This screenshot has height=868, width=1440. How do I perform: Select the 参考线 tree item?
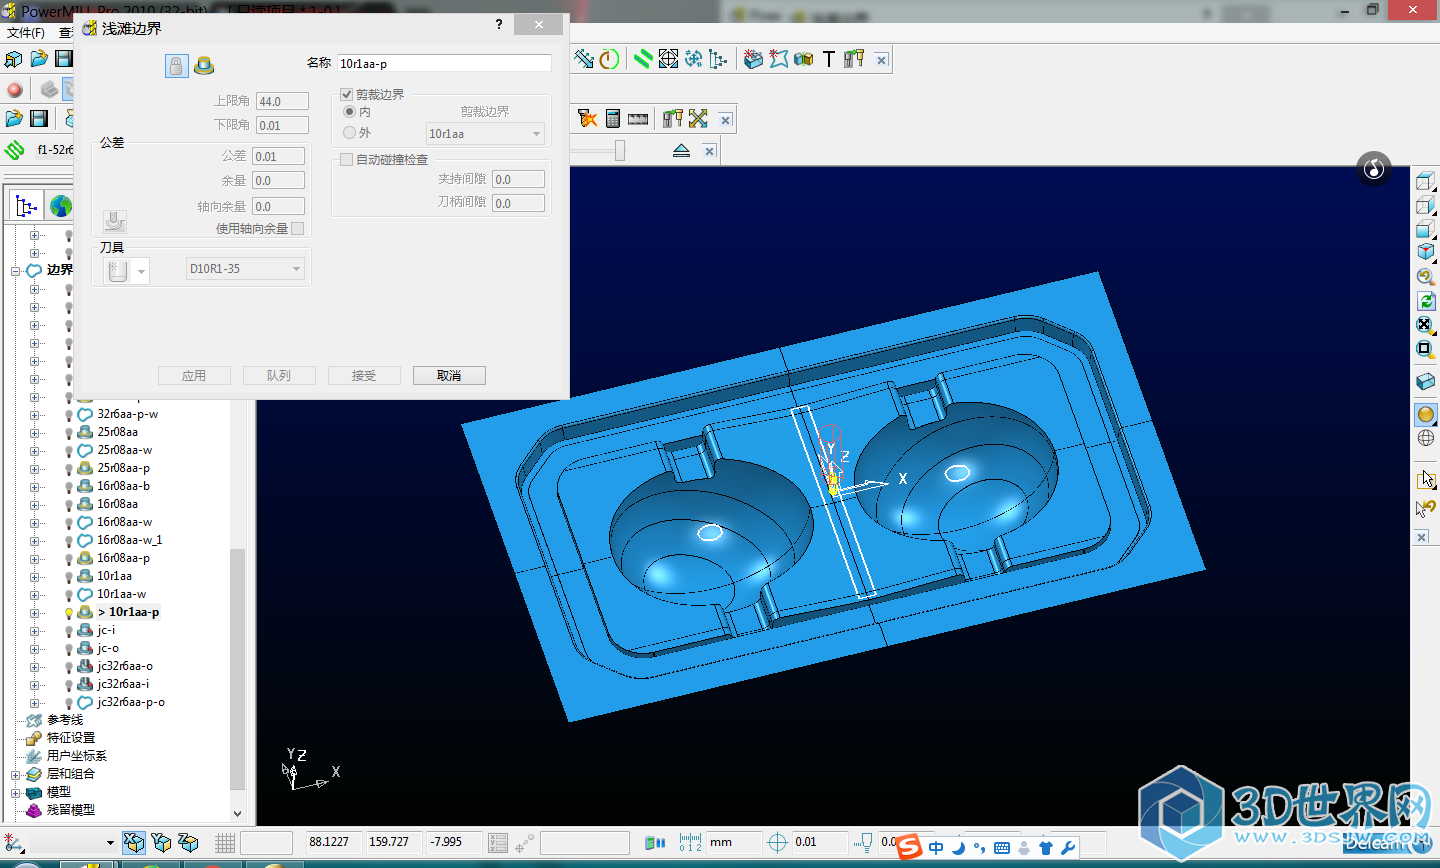click(65, 720)
